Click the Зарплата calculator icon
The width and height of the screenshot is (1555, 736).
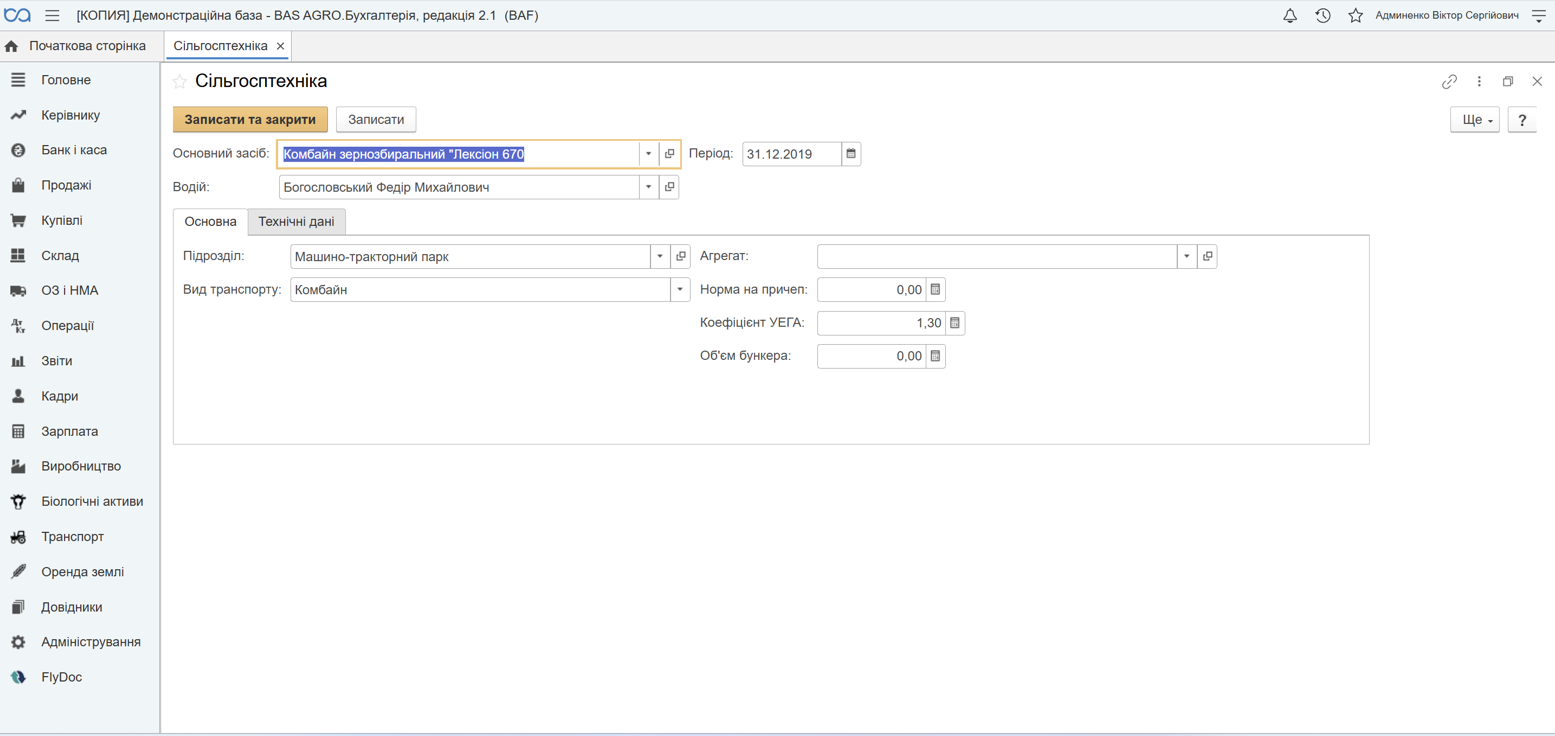(18, 431)
